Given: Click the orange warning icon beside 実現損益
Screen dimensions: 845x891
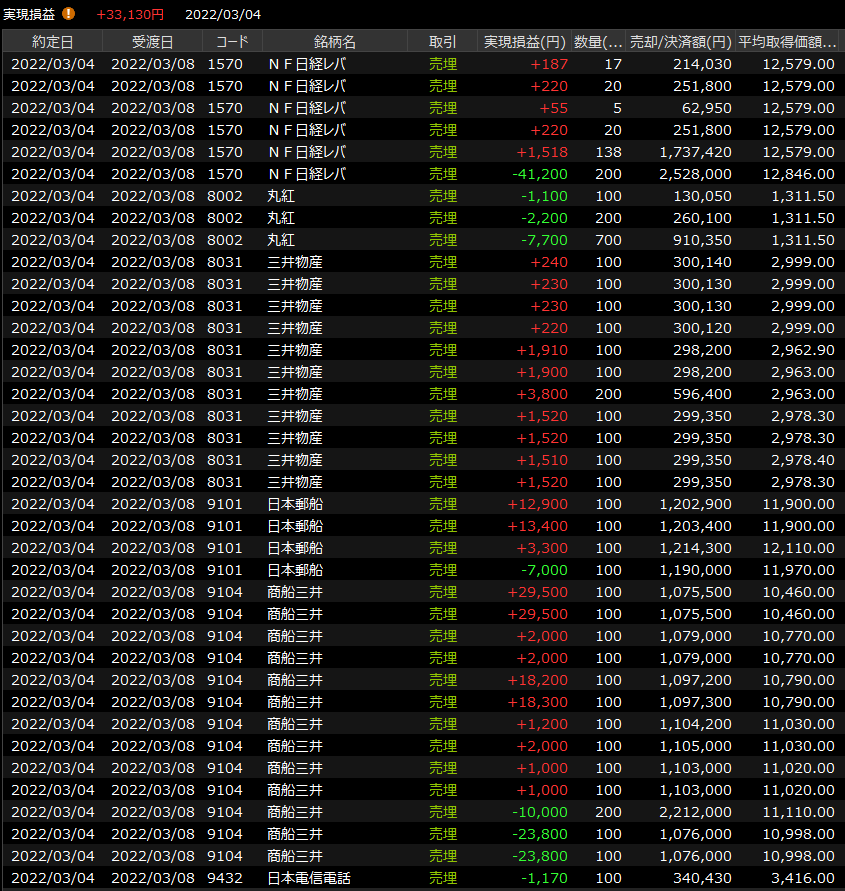Looking at the screenshot, I should tap(69, 14).
